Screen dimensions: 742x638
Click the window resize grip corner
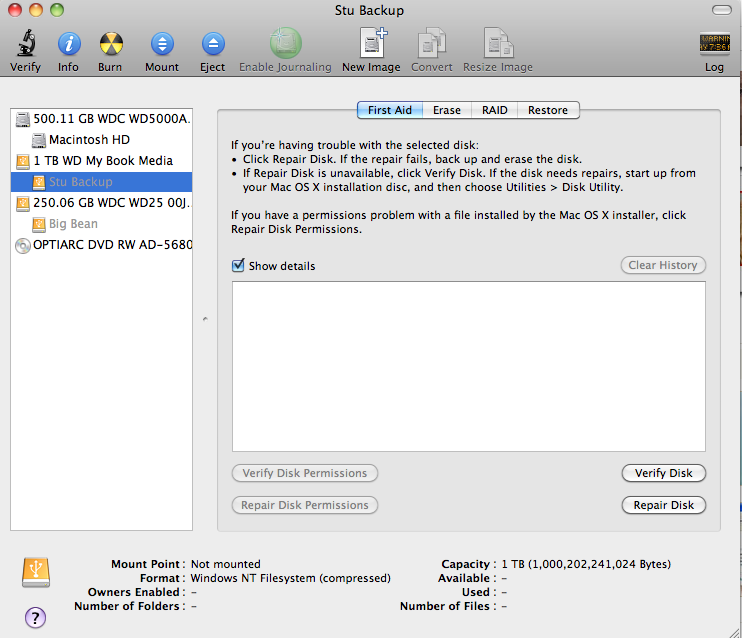pos(735,632)
